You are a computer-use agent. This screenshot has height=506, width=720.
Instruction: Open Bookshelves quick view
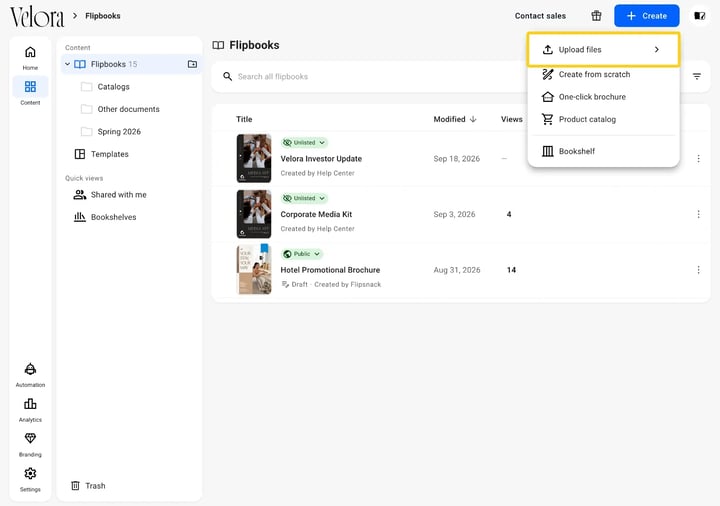click(x=106, y=217)
